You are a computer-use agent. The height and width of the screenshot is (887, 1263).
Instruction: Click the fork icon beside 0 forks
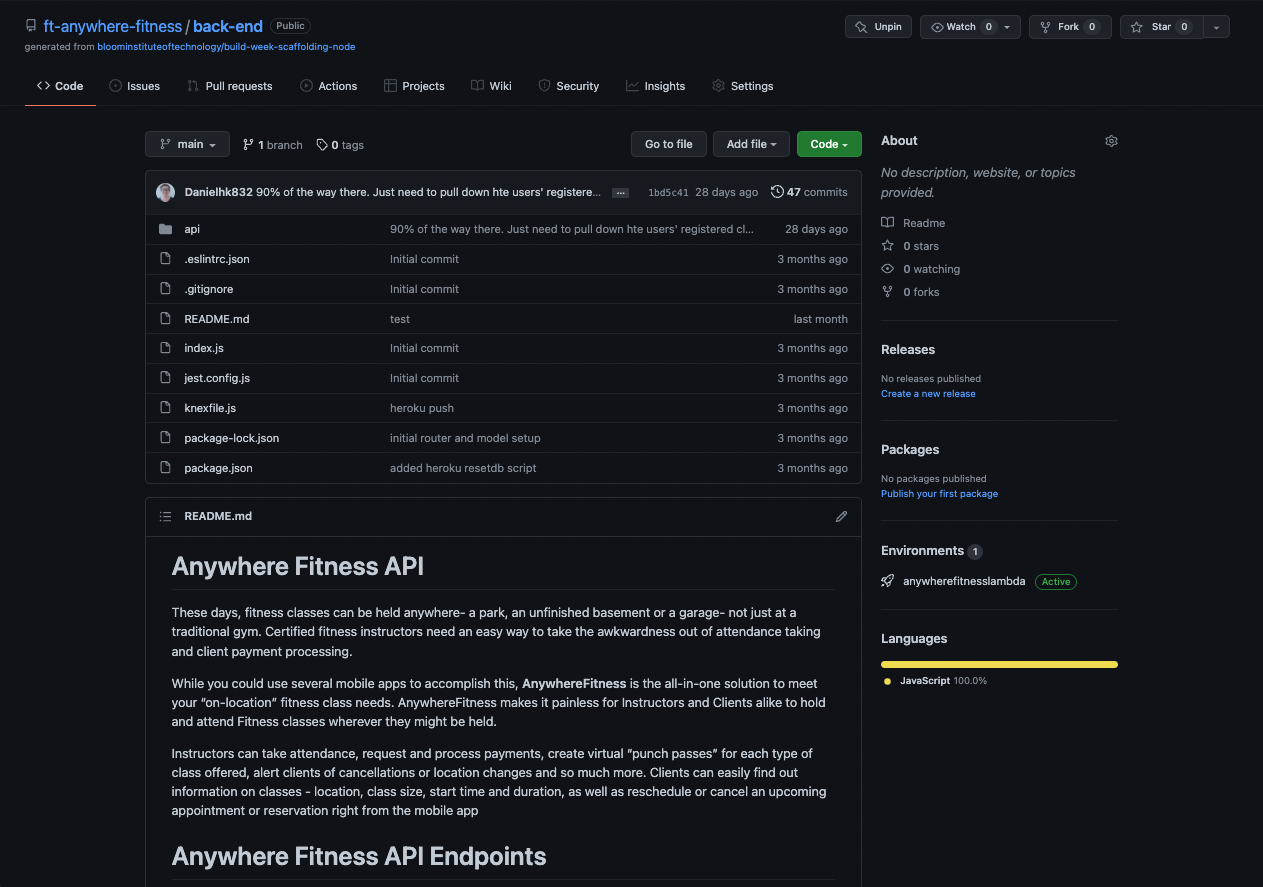(888, 292)
